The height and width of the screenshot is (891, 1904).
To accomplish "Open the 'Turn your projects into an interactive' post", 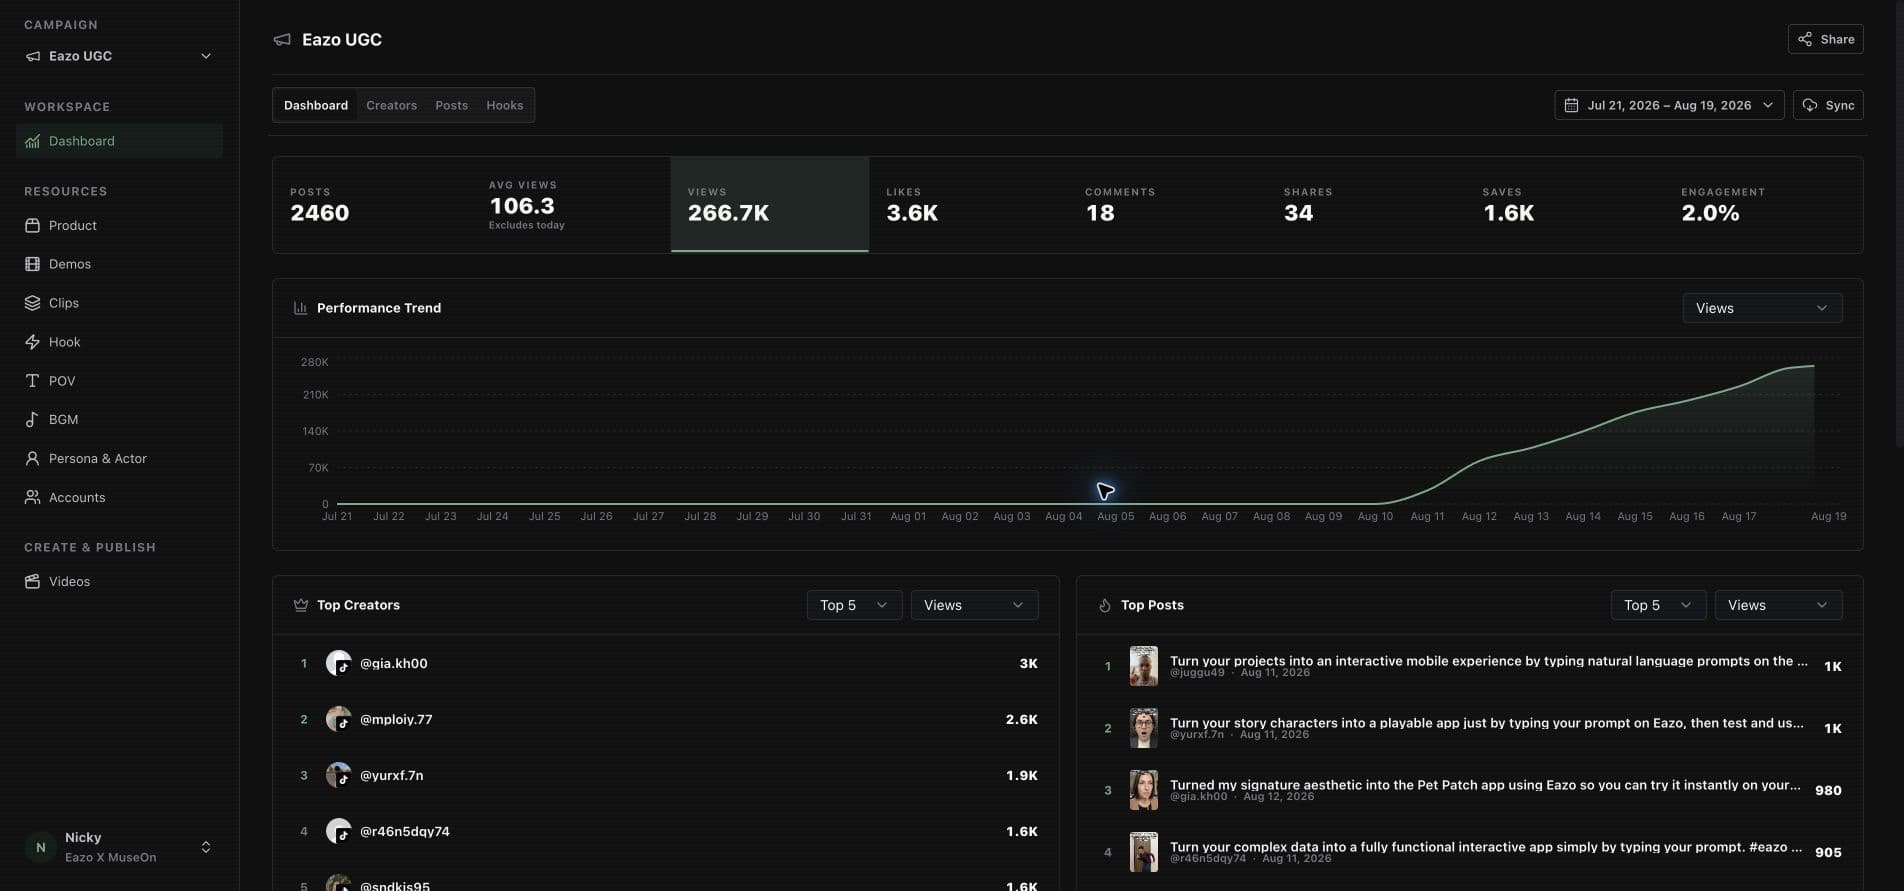I will pyautogui.click(x=1488, y=661).
